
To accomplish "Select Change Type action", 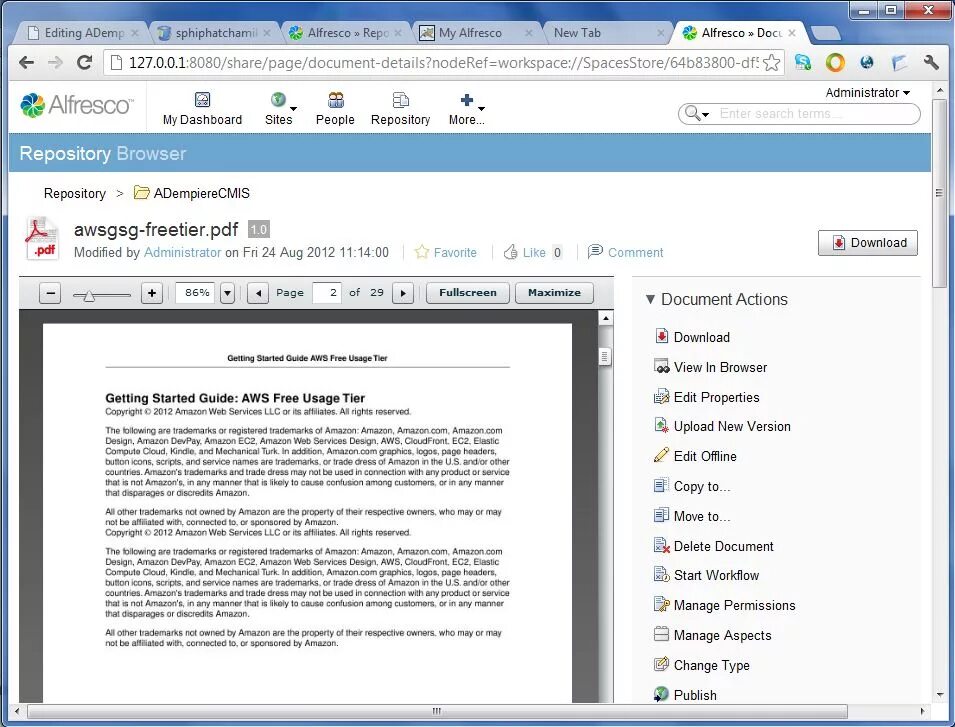I will coord(702,664).
